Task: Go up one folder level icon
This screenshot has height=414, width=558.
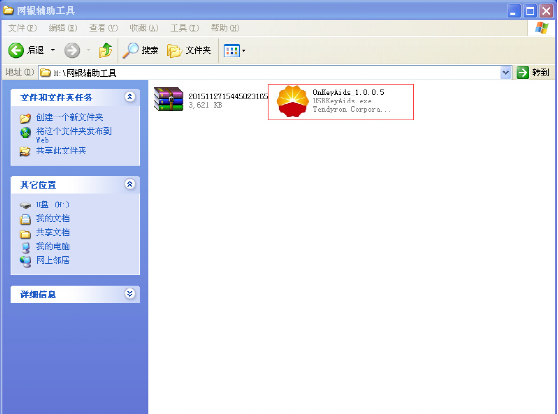Action: click(105, 50)
